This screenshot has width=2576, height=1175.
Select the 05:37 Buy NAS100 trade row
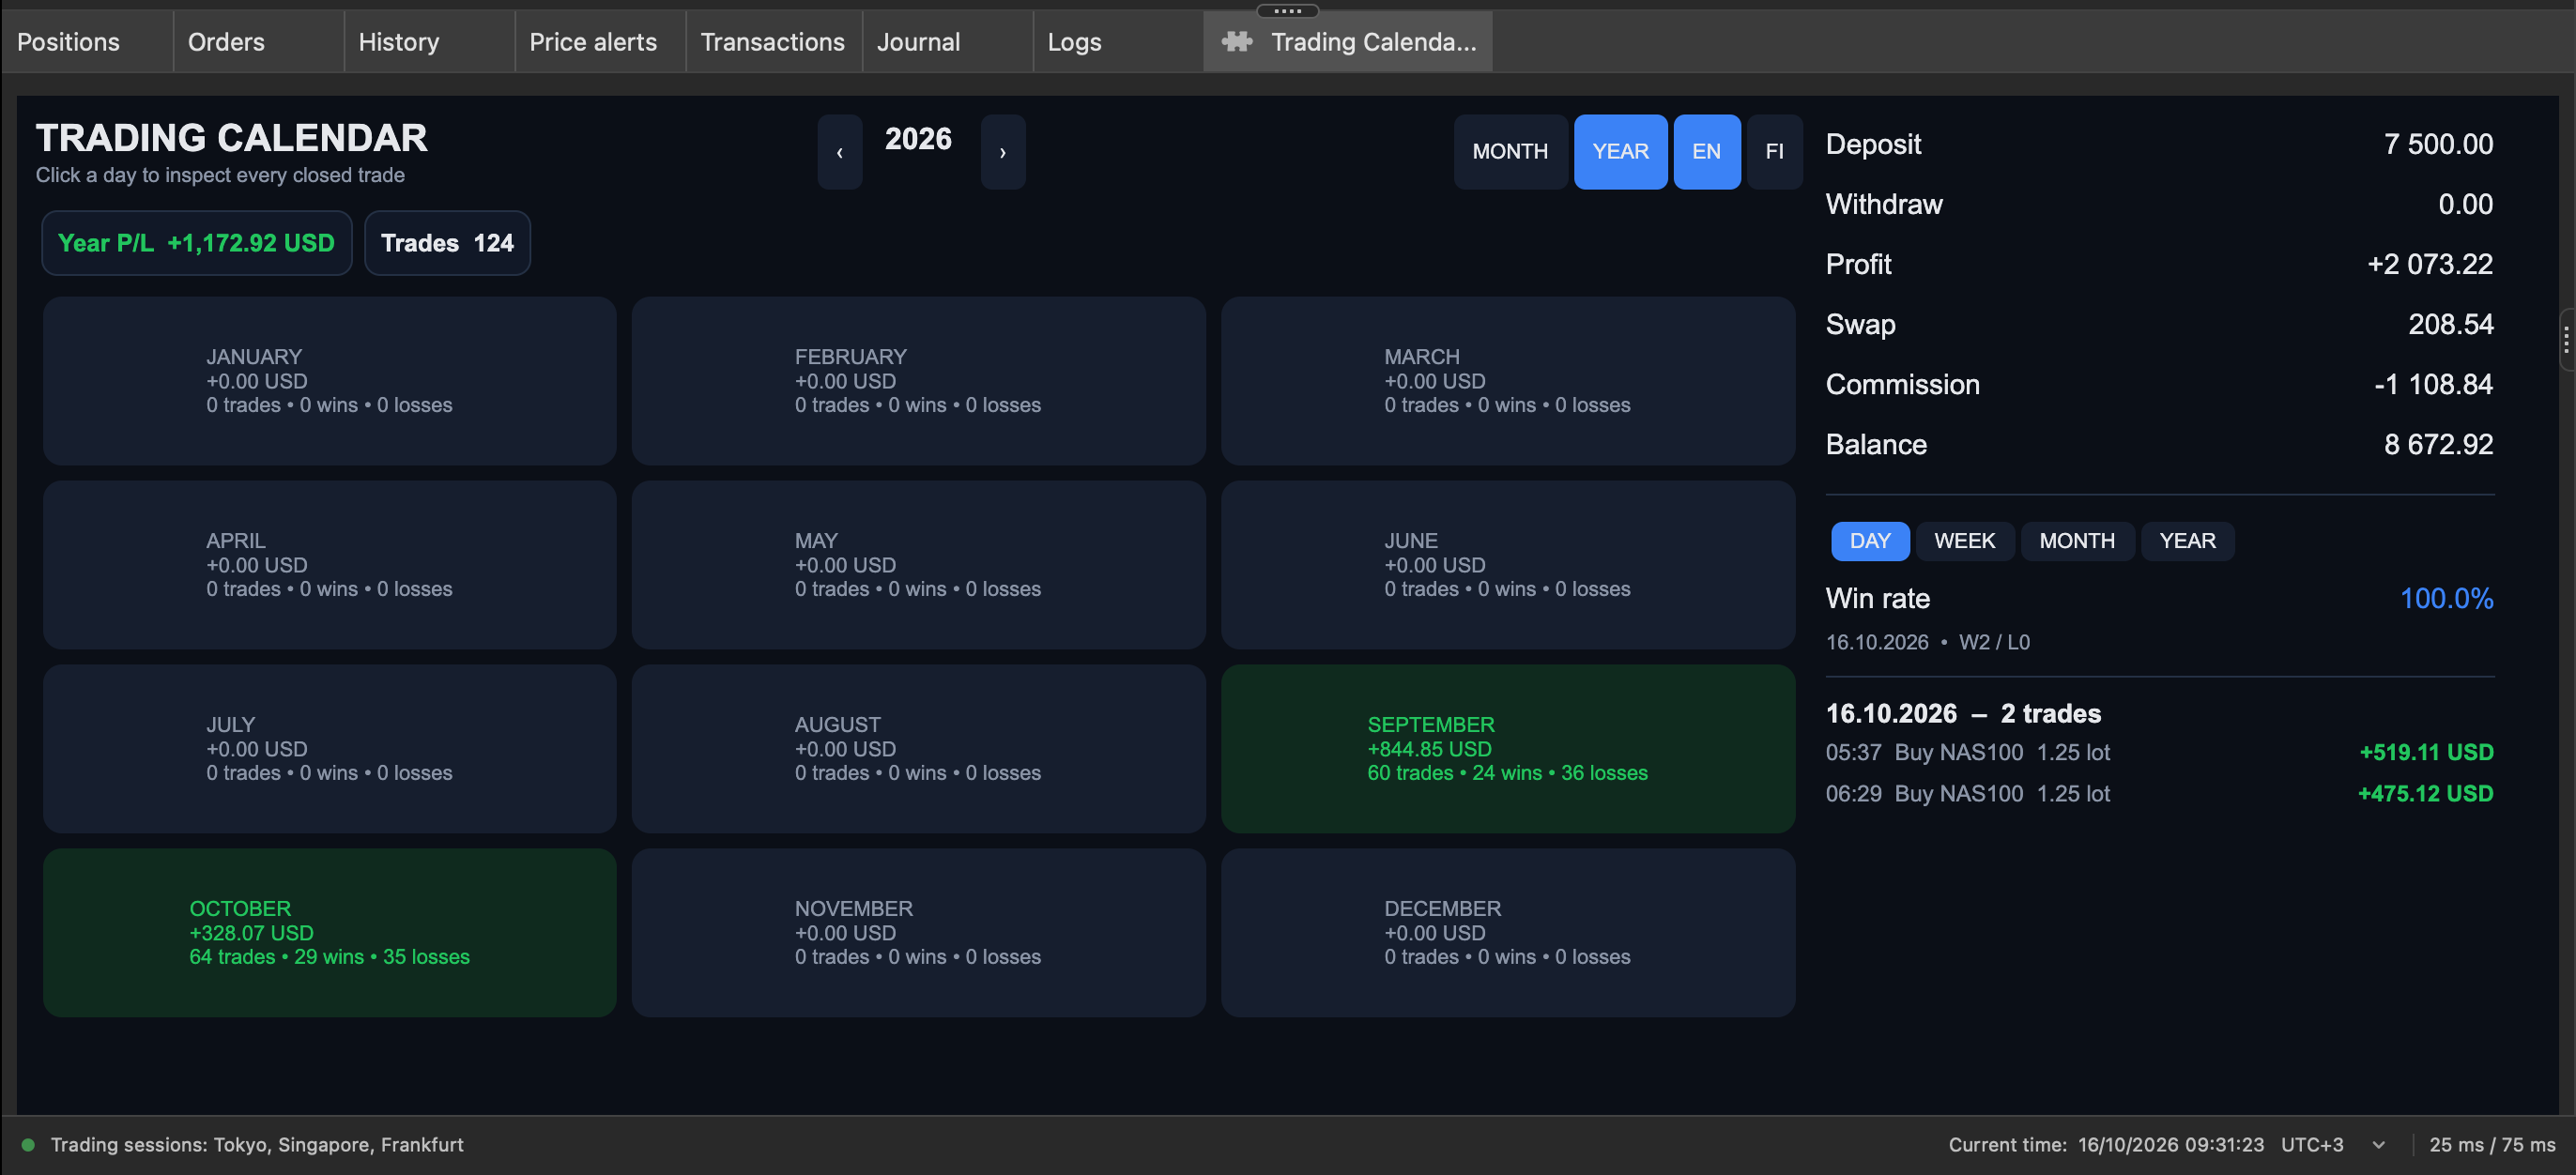[2159, 752]
